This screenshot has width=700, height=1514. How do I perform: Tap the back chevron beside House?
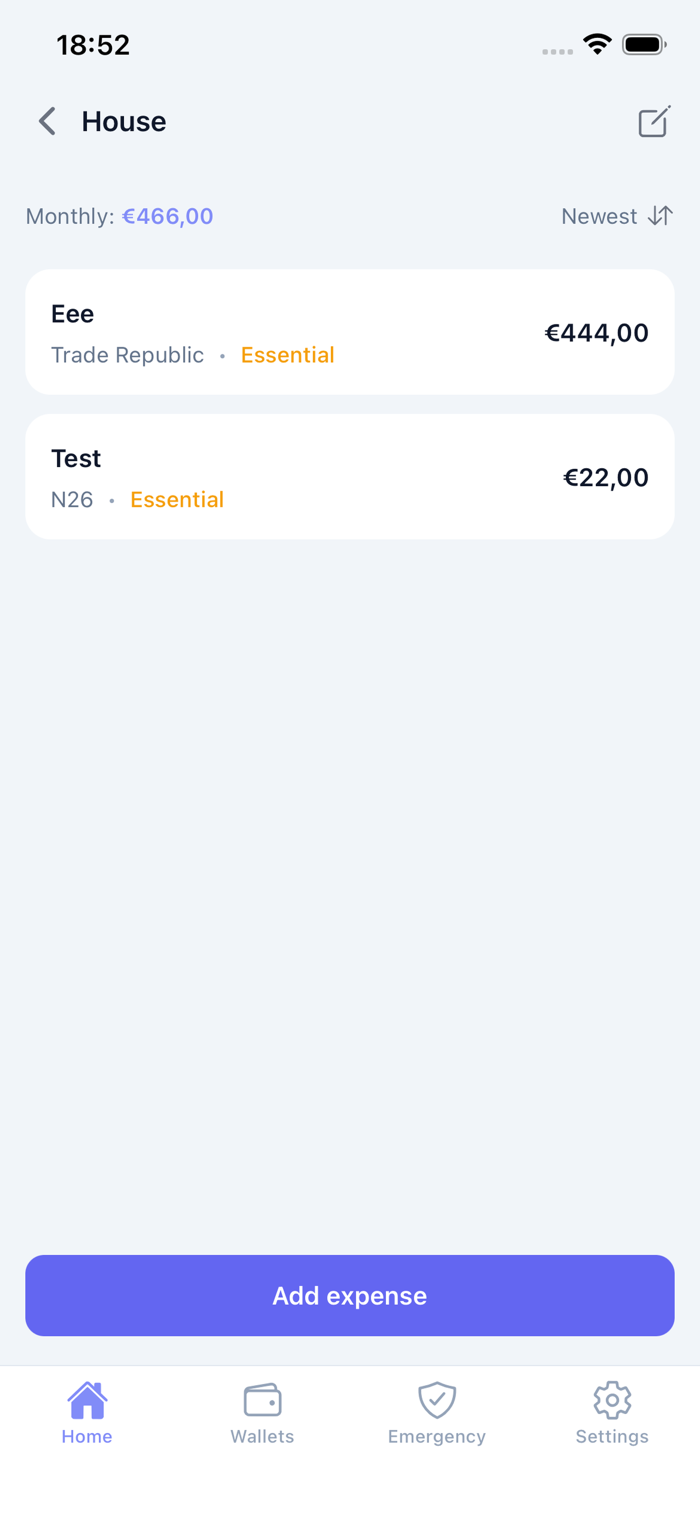tap(47, 122)
